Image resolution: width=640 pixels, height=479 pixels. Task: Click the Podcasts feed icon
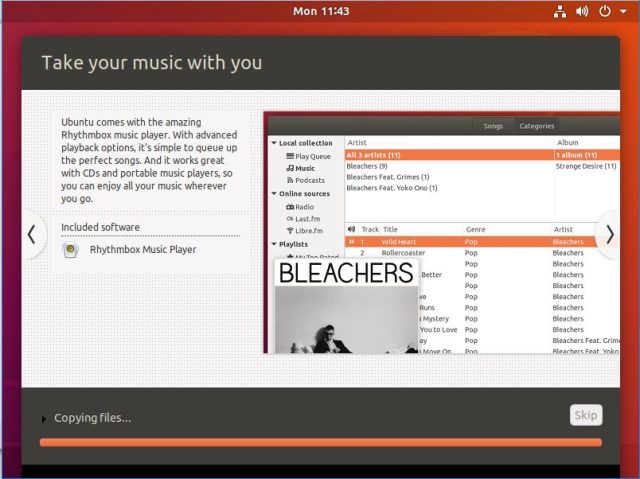288,180
